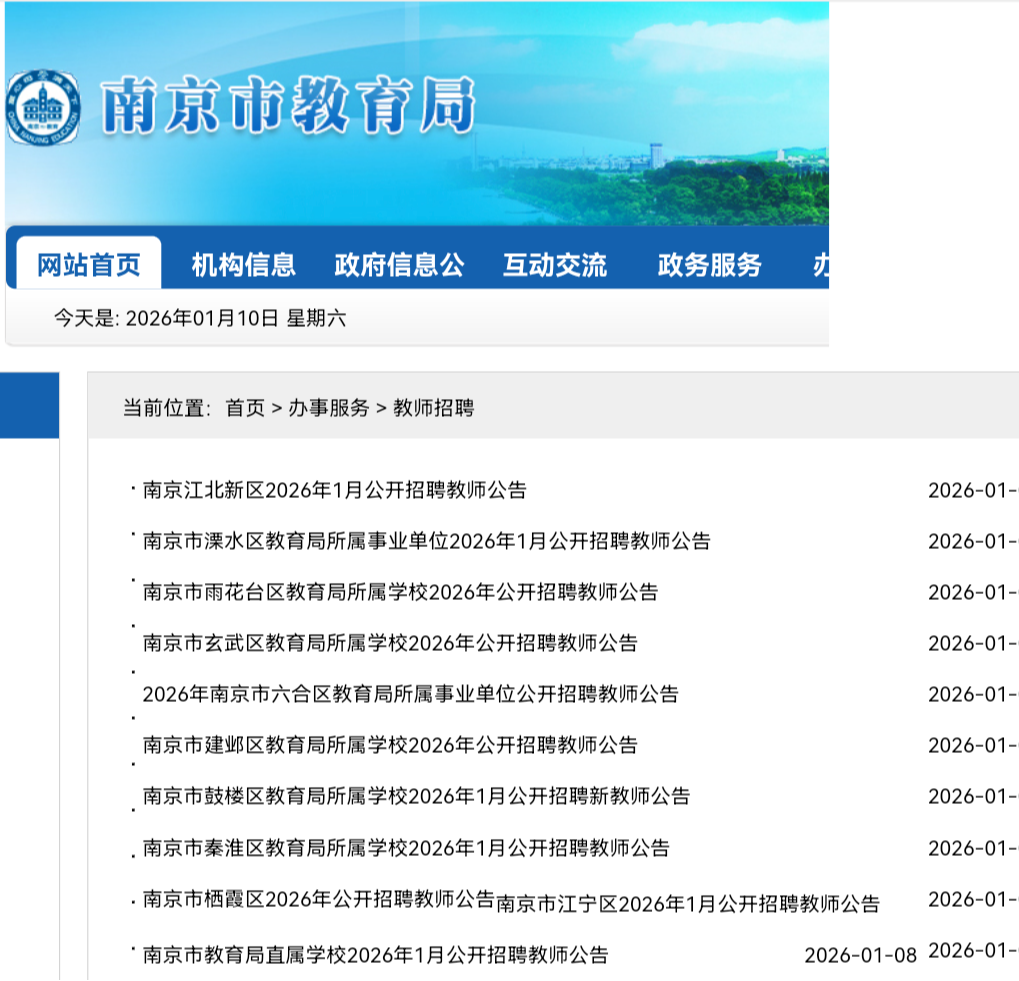Open the 网站首页 tab
Viewport: 1019px width, 981px height.
(88, 265)
